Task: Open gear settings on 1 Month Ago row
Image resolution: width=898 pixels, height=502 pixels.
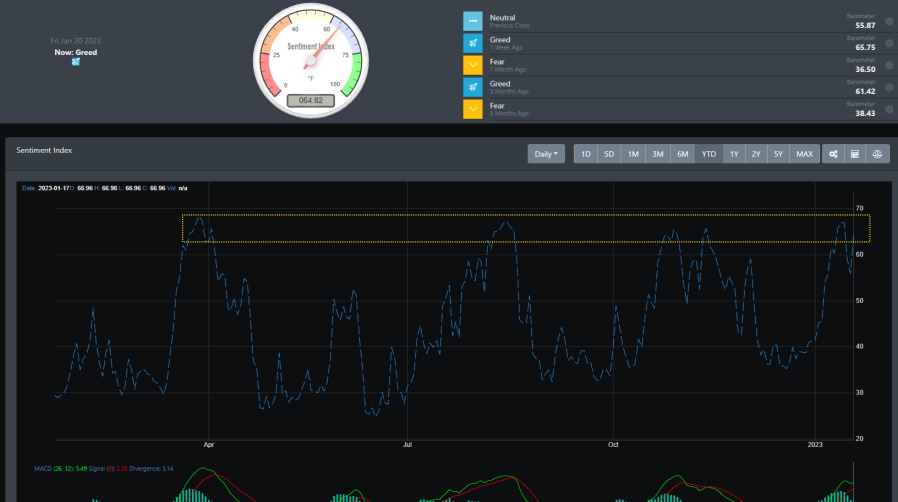Action: (x=889, y=65)
